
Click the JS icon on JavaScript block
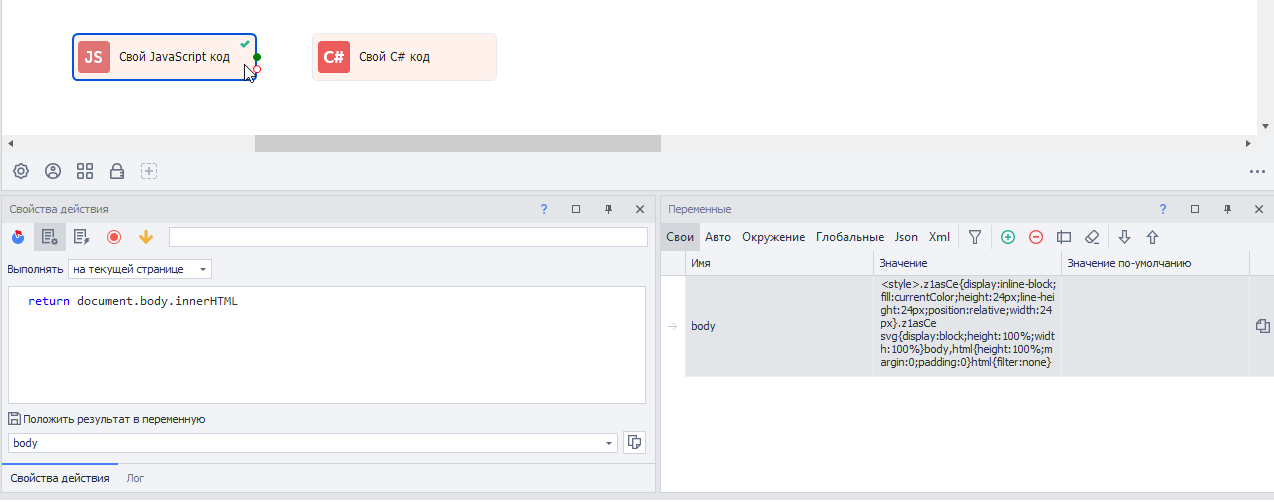tap(93, 57)
